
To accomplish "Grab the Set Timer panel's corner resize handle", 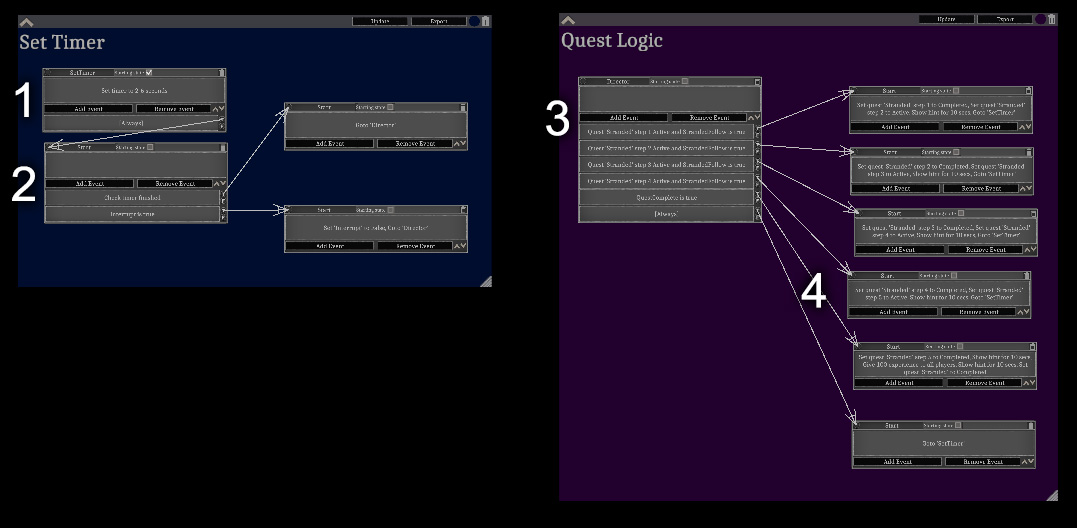I will 486,281.
